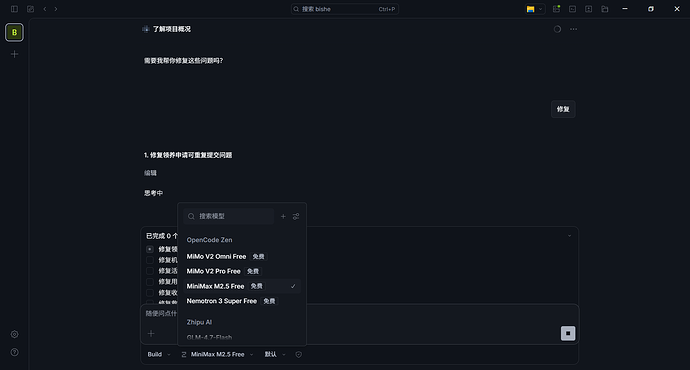The height and width of the screenshot is (370, 690).
Task: Click the circular progress icon near session title
Action: point(557,29)
